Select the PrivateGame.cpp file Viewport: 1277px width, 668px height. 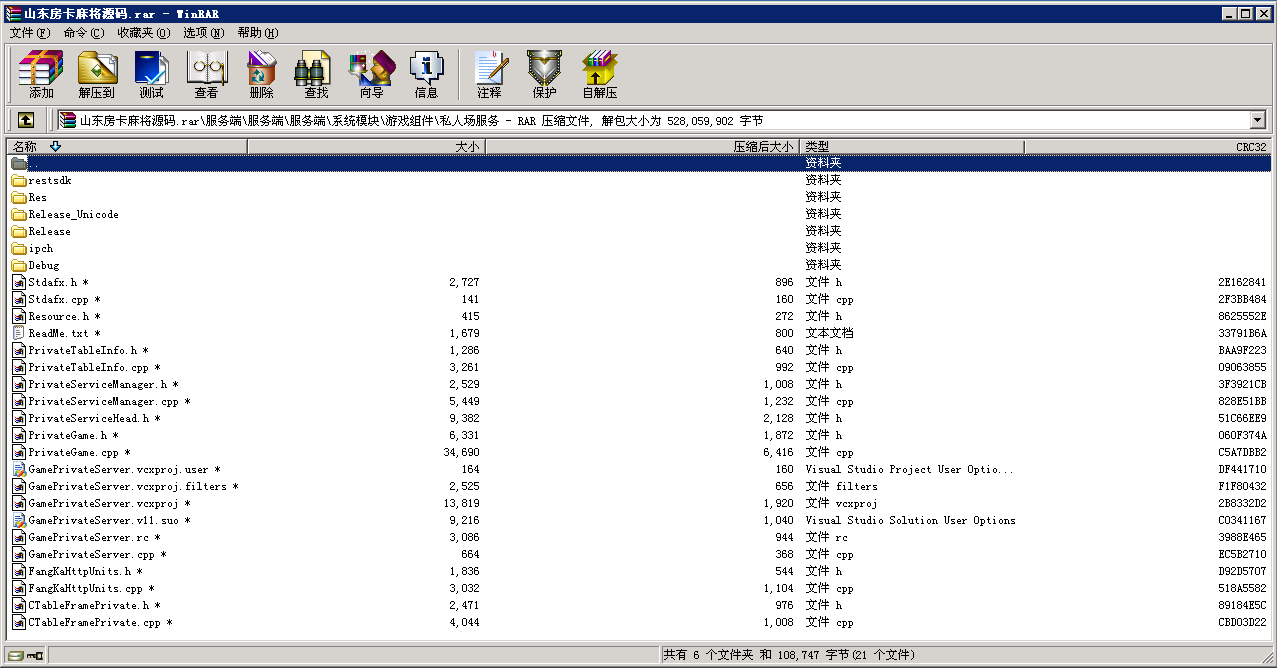click(73, 453)
